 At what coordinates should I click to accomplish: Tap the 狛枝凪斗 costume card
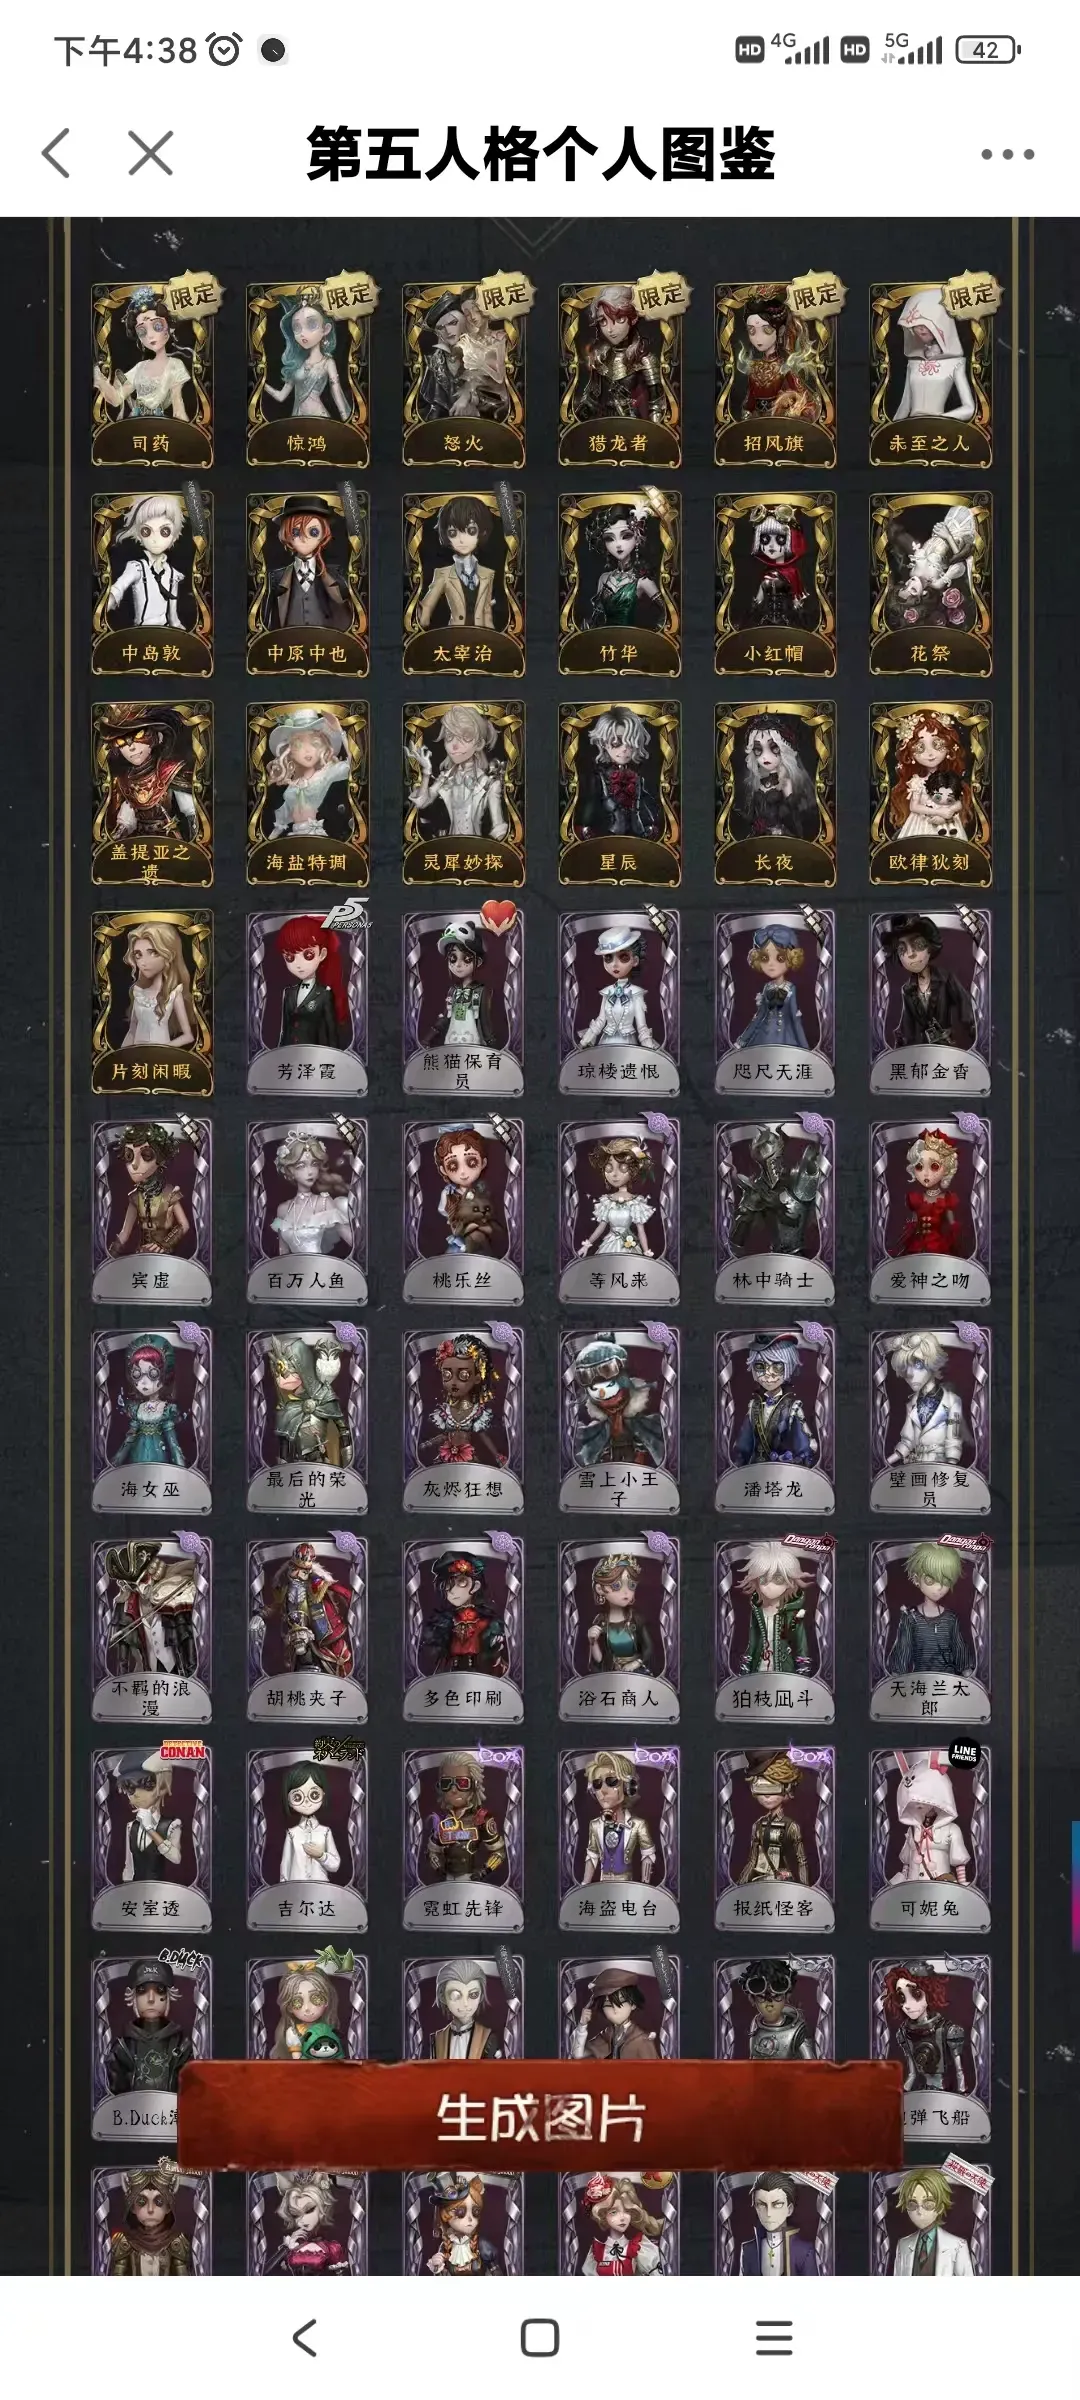click(x=775, y=1630)
